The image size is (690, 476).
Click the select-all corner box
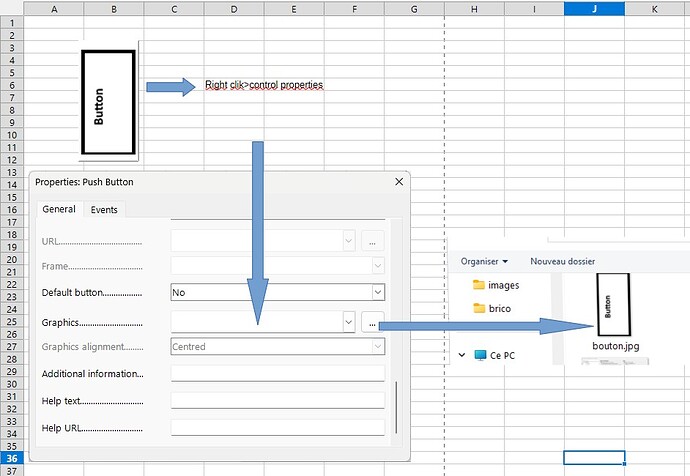pyautogui.click(x=12, y=9)
